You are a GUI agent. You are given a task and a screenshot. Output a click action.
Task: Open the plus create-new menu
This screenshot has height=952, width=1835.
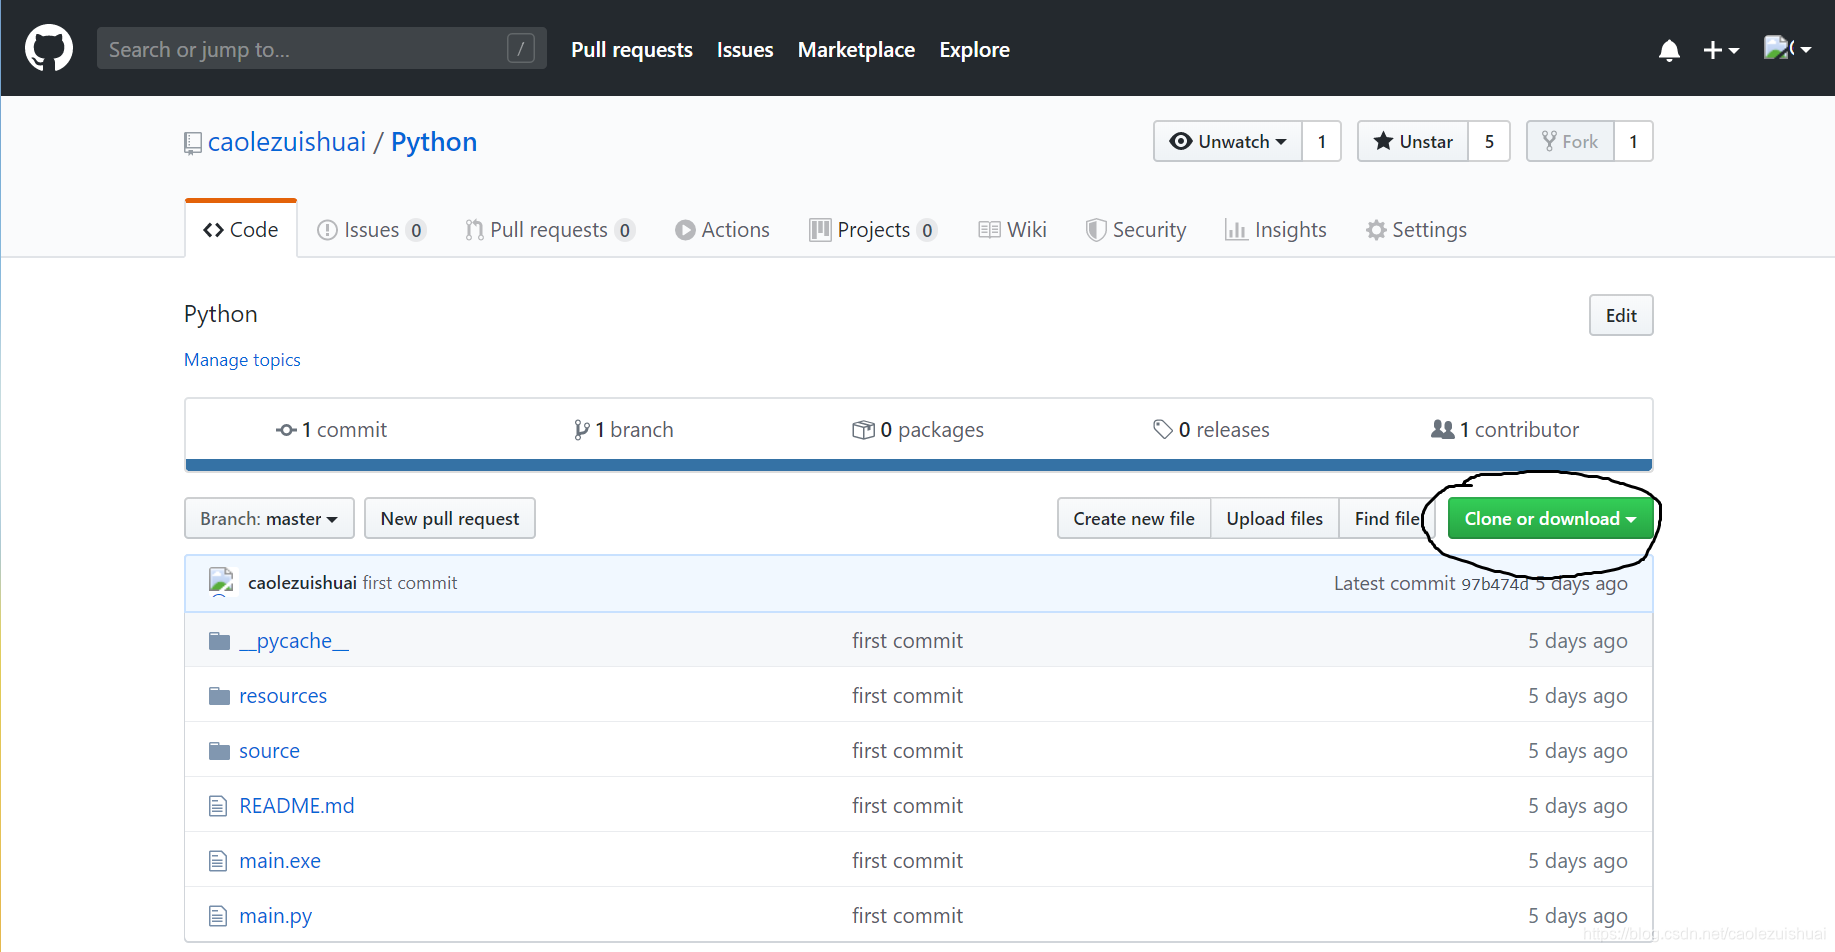tap(1721, 50)
